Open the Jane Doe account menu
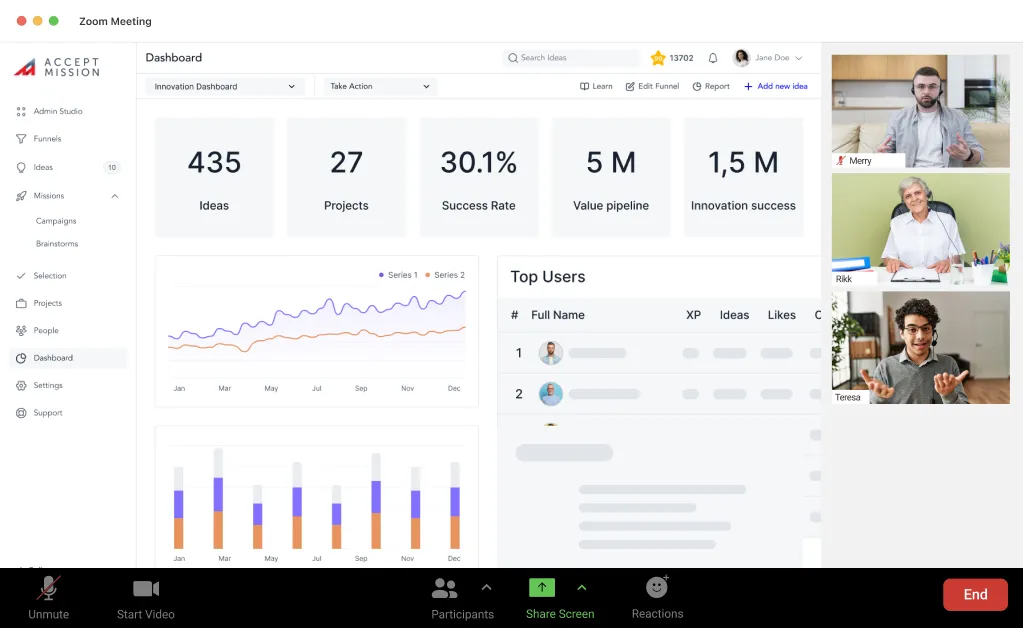This screenshot has height=628, width=1023. click(768, 58)
